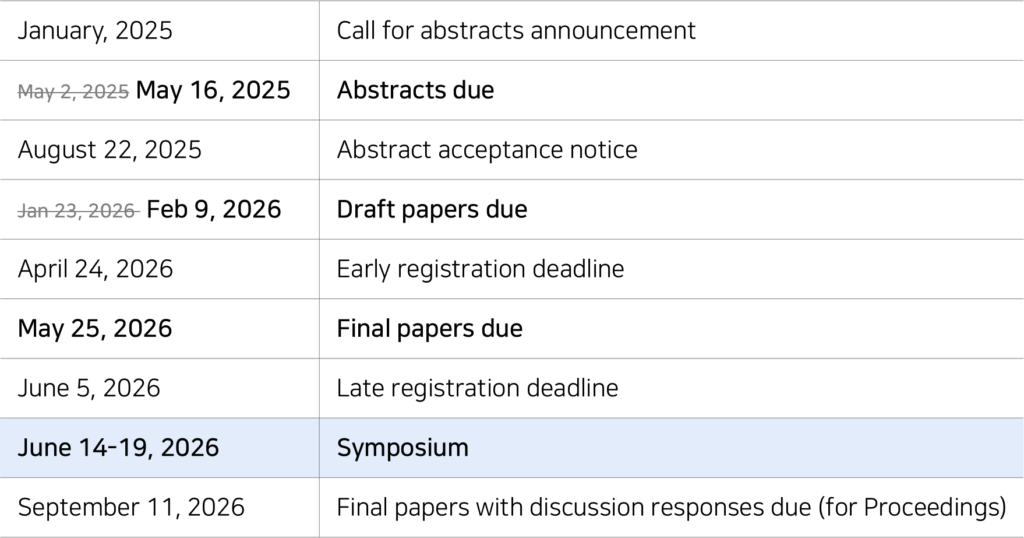Select 'Abstract acceptance notice' text

(487, 150)
